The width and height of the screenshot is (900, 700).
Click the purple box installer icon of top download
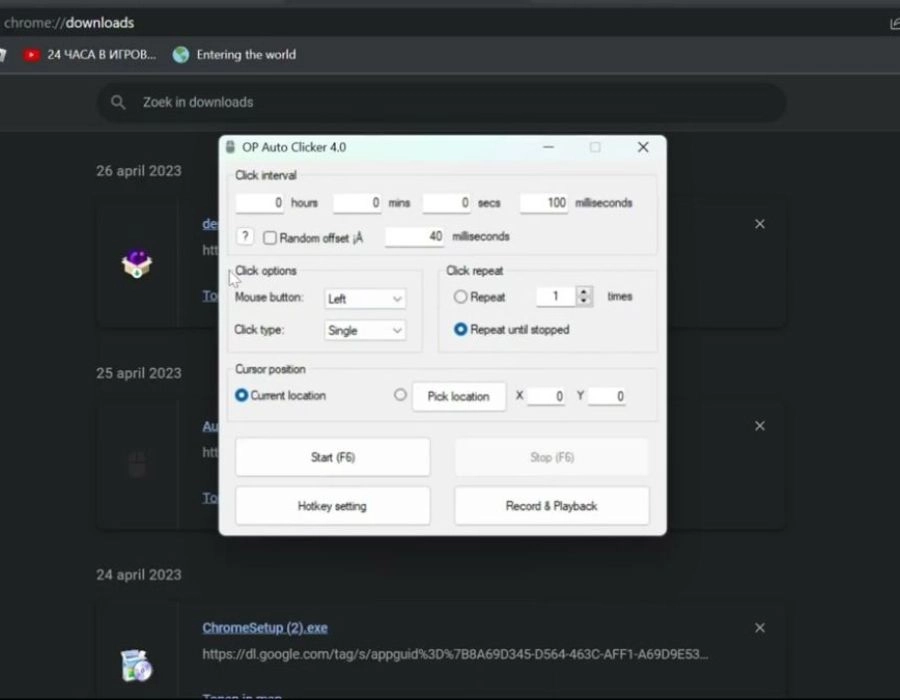(136, 263)
